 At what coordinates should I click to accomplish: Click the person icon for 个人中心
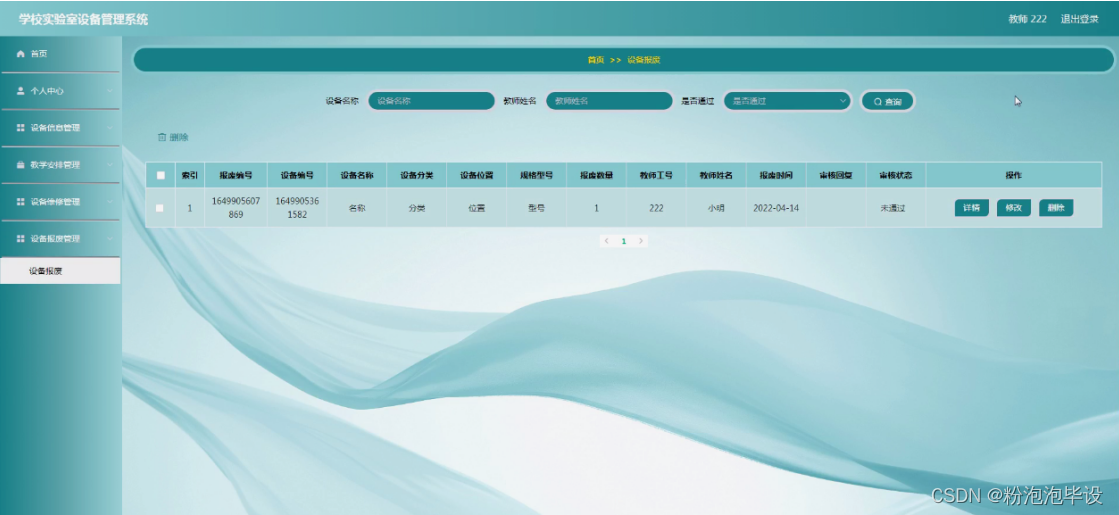(21, 91)
